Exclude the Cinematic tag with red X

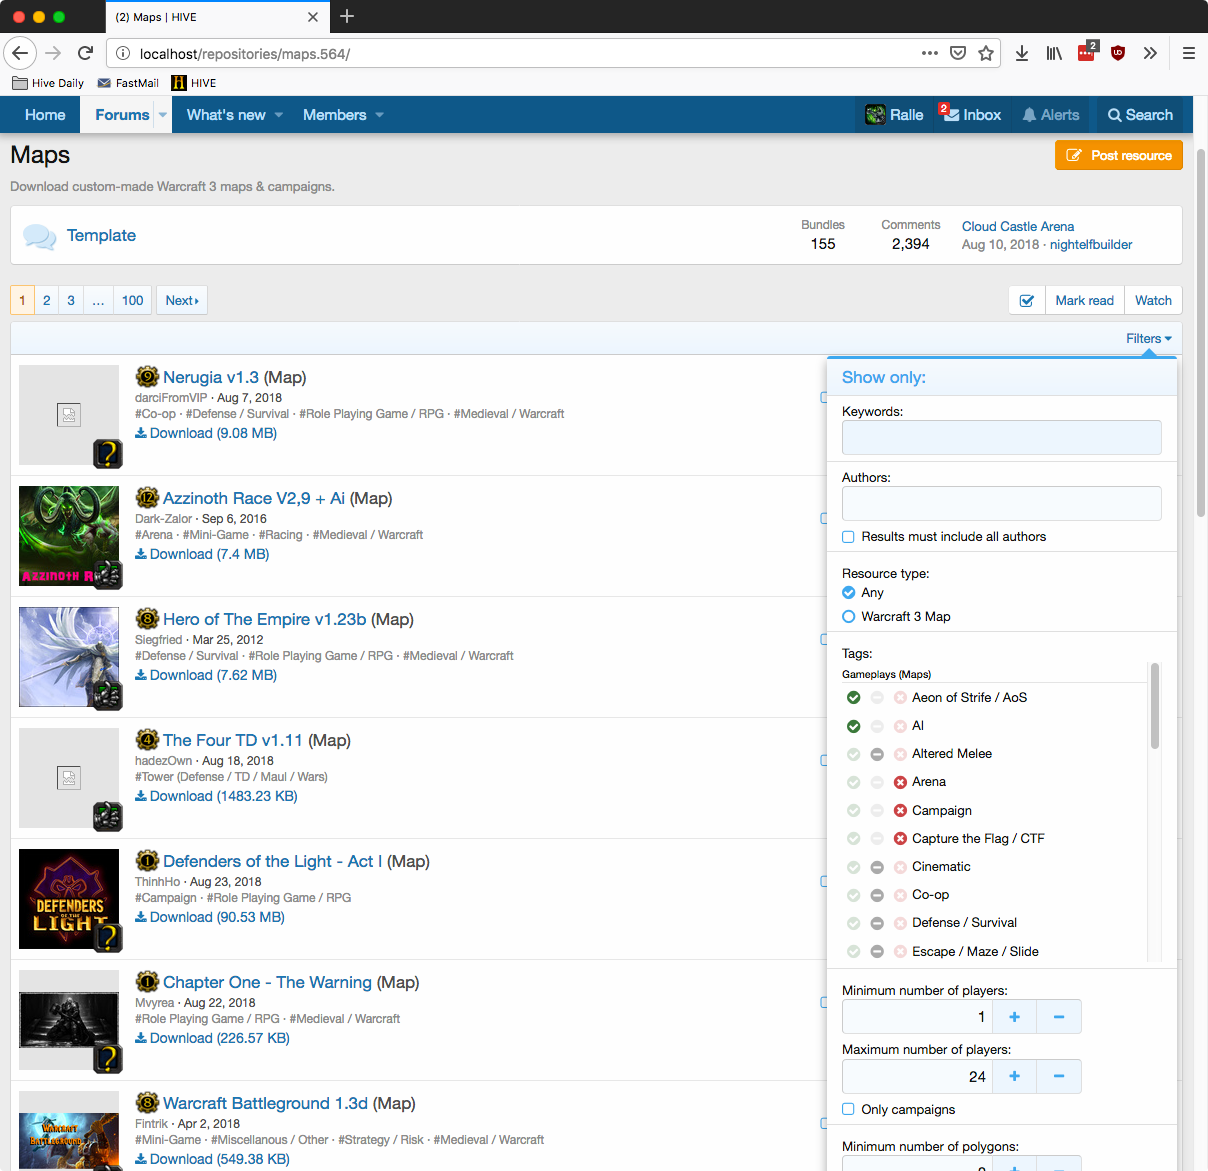(x=900, y=867)
